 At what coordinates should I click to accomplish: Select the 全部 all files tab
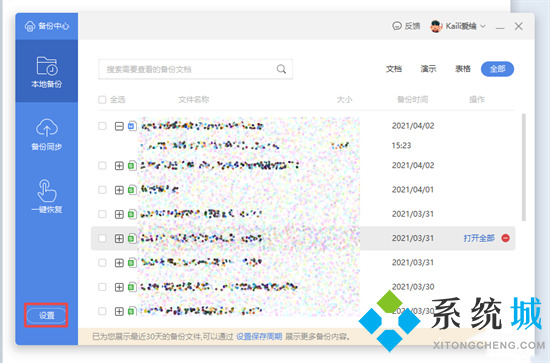[497, 69]
